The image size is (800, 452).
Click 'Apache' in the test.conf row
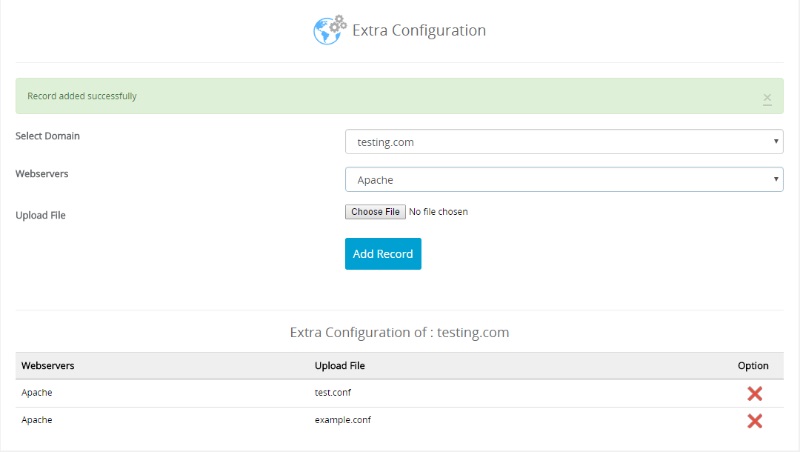(x=37, y=392)
